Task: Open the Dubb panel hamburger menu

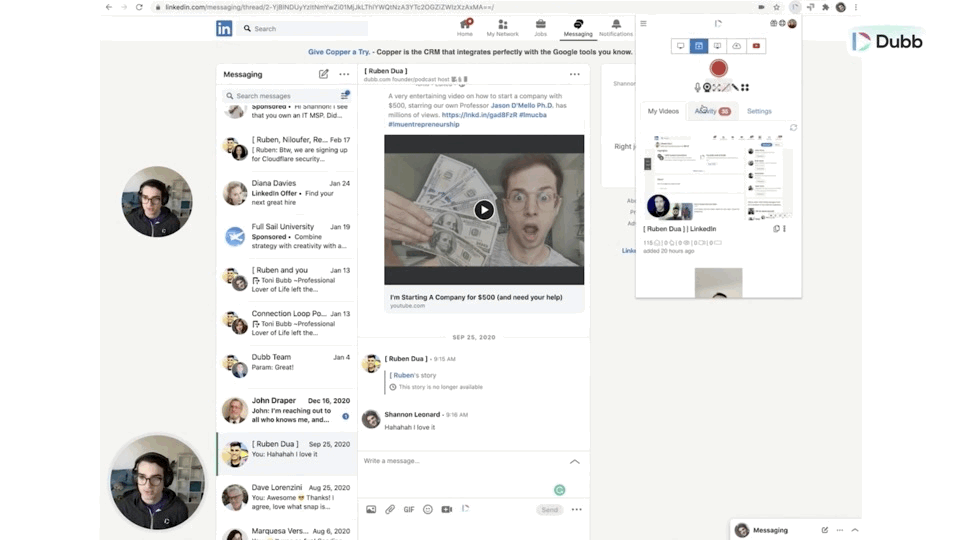Action: (643, 24)
